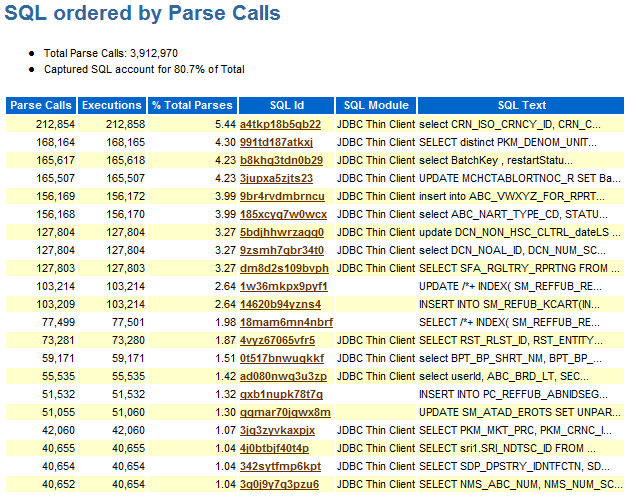The image size is (637, 502).
Task: Follow link 18mam6mn4nbrf
Action: [286, 322]
